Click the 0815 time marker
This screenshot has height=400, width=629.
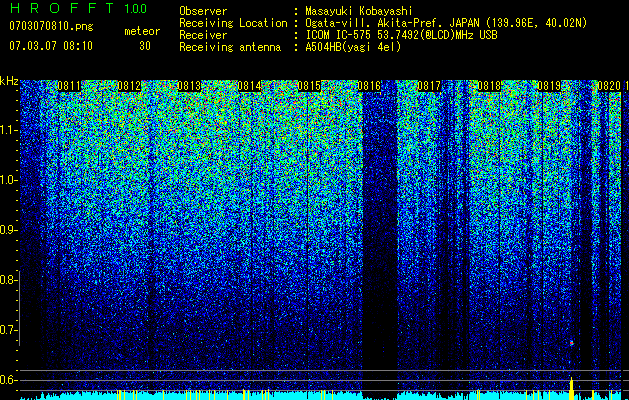tap(309, 86)
